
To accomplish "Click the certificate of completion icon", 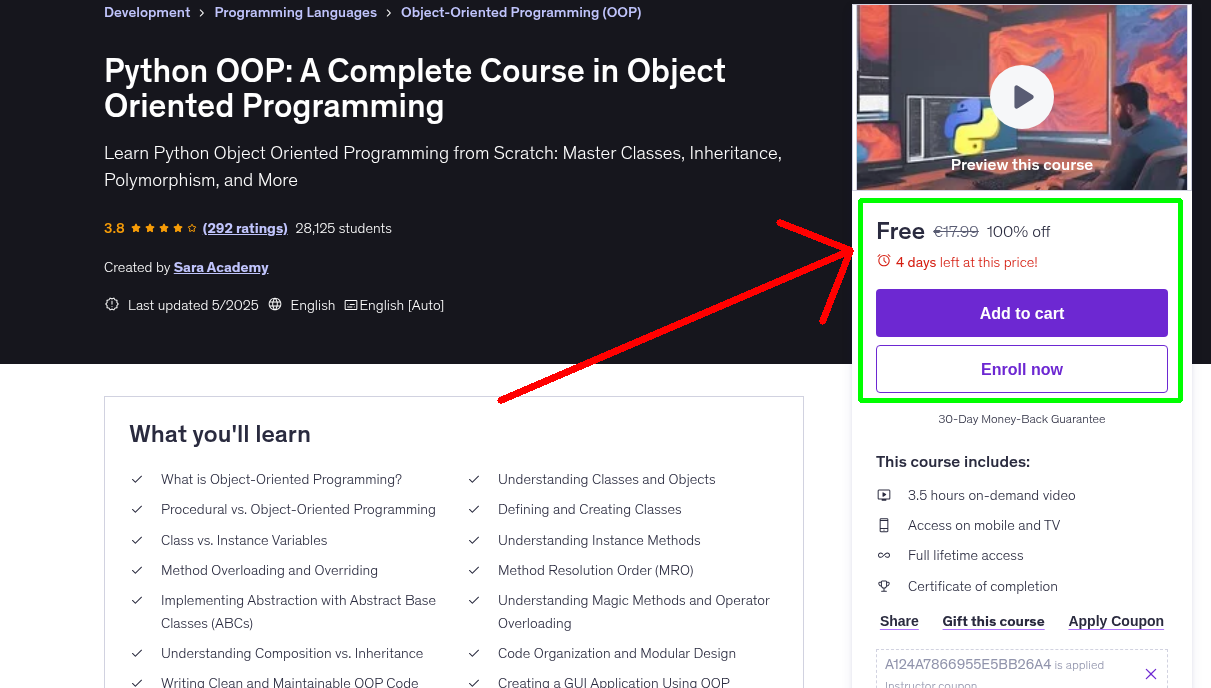I will tap(884, 586).
